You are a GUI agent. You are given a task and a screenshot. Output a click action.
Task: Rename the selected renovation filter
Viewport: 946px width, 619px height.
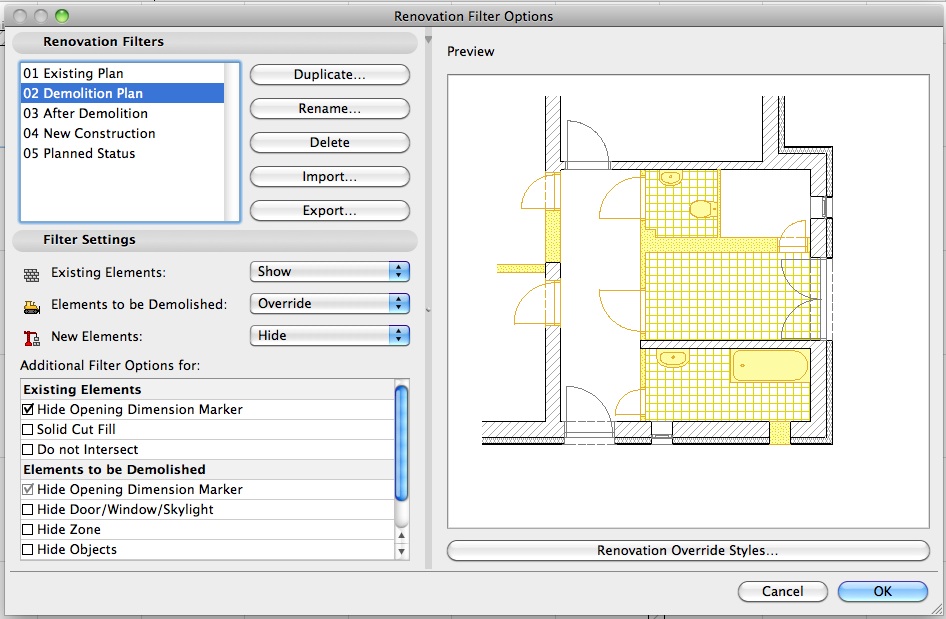tap(329, 108)
